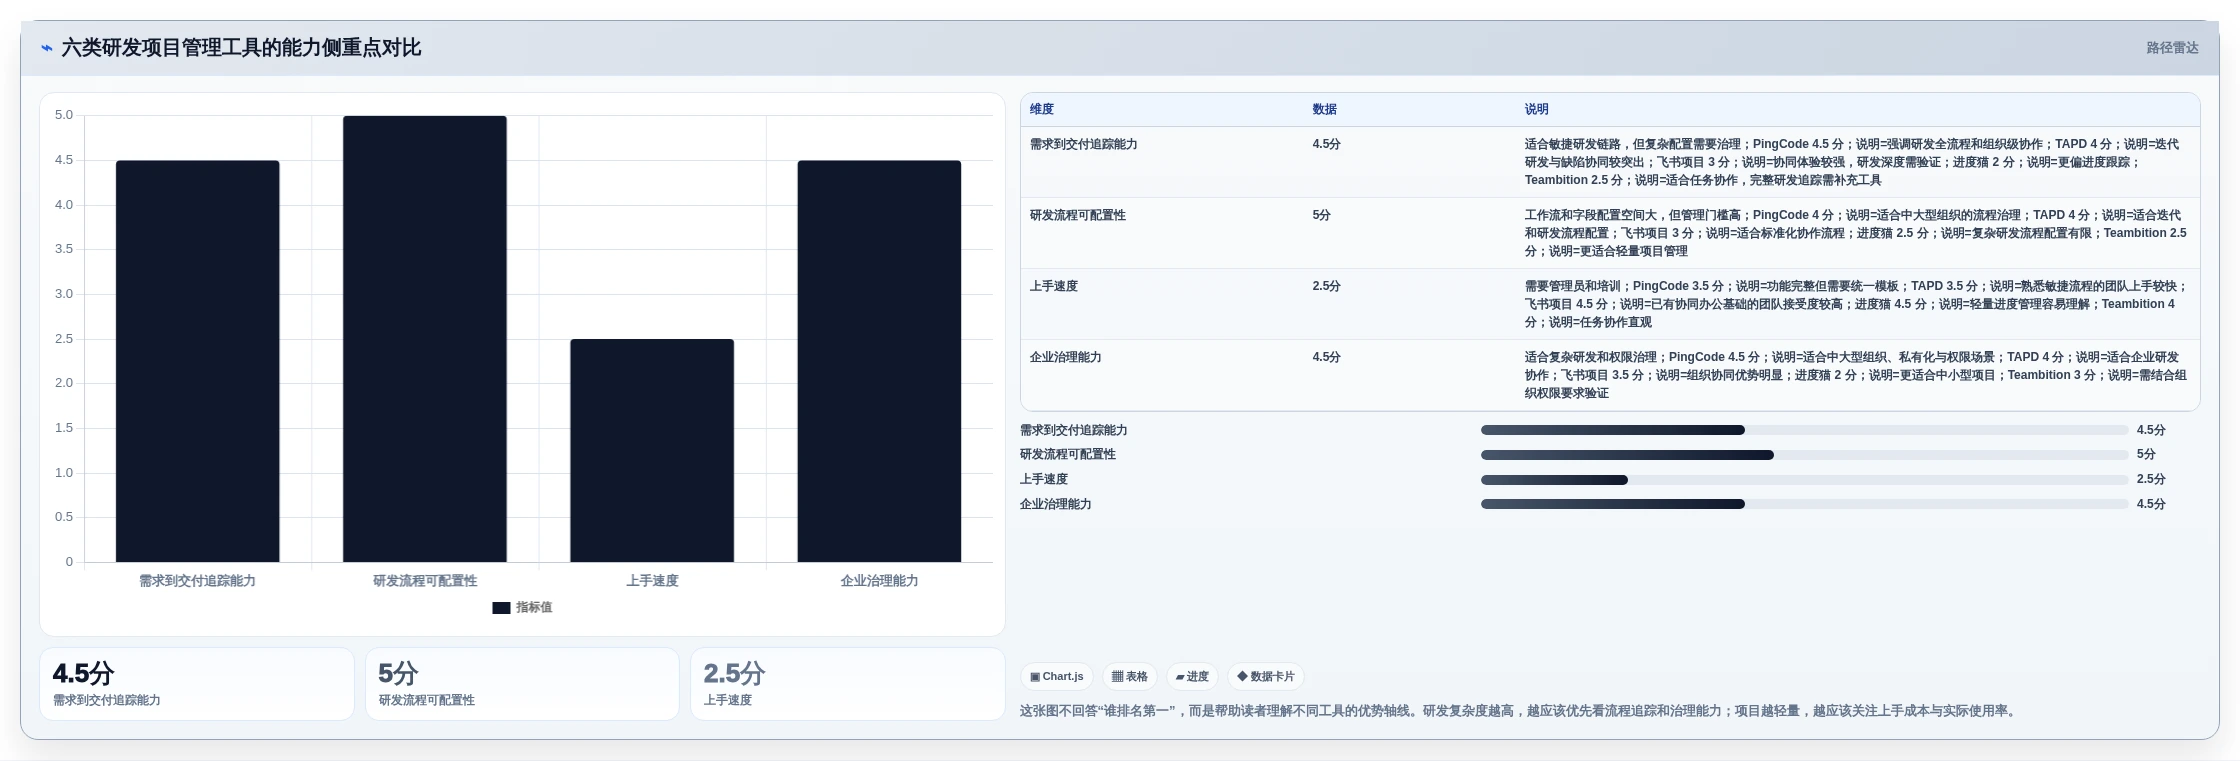Select the 进度 tag chip

click(1192, 677)
